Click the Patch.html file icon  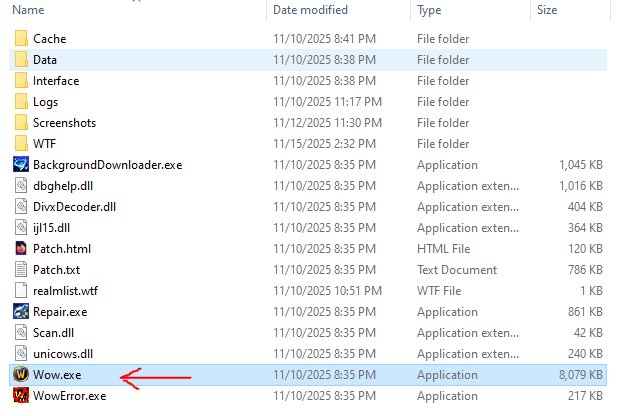pos(21,248)
